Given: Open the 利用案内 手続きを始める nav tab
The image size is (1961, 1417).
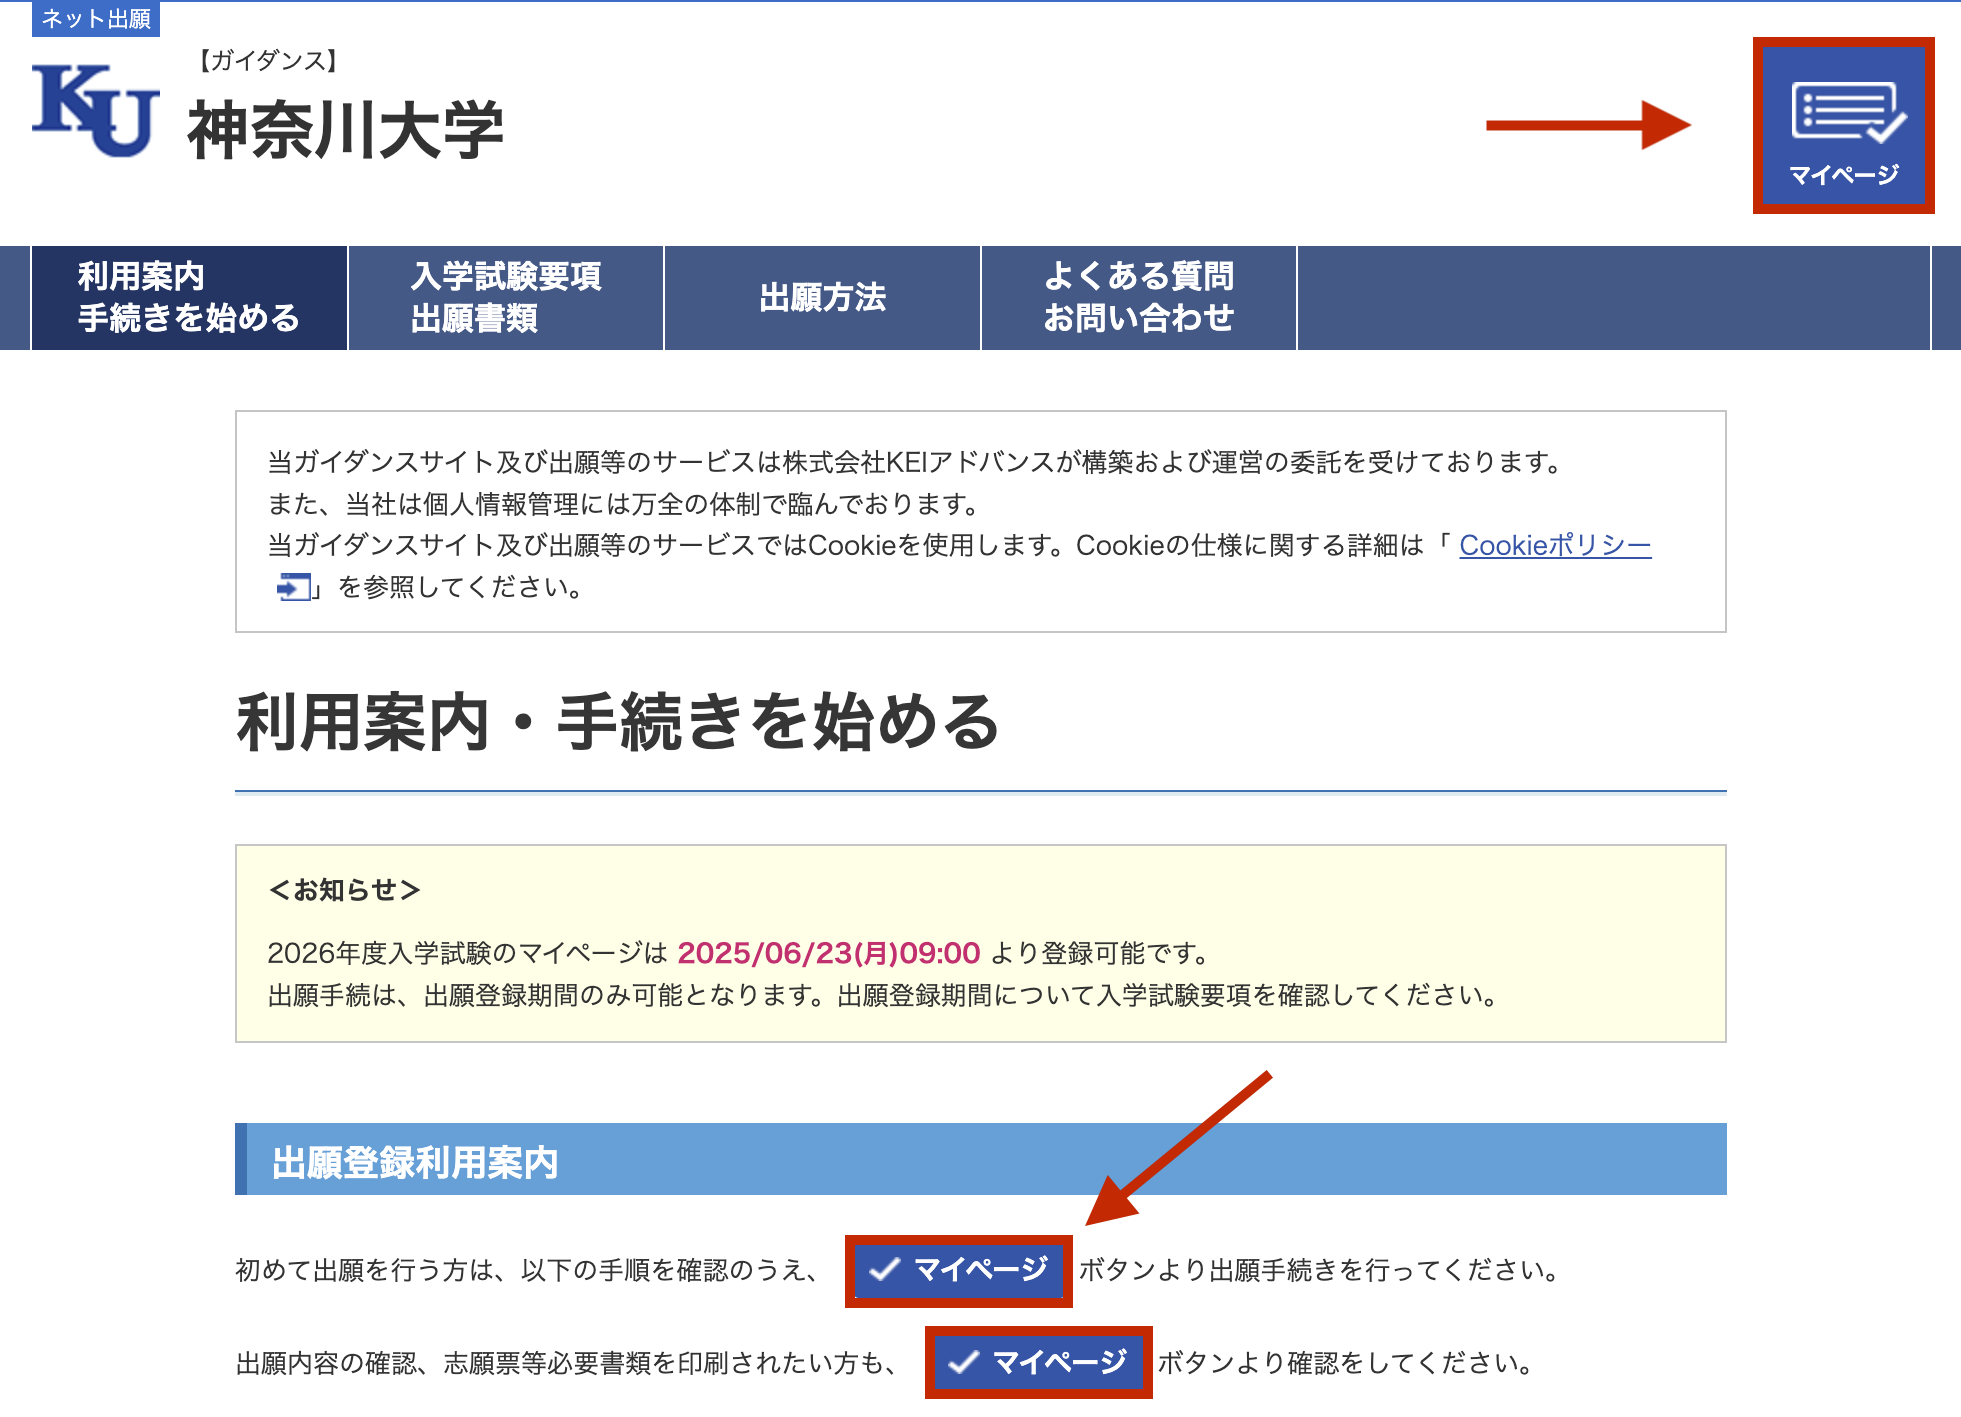Looking at the screenshot, I should [189, 297].
